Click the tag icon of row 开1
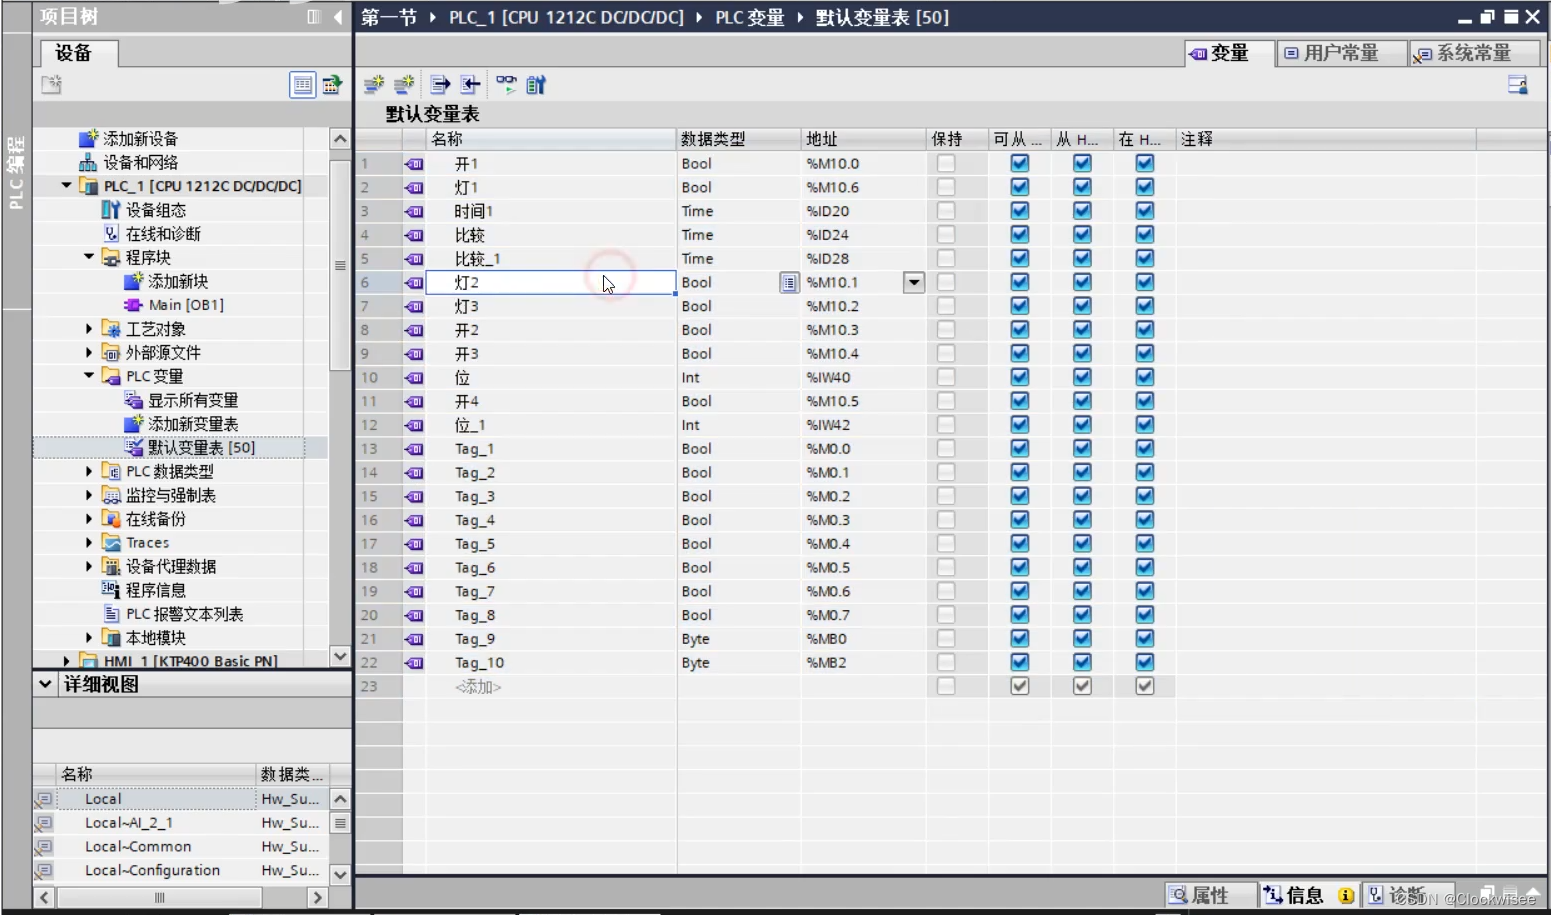This screenshot has height=915, width=1551. pyautogui.click(x=414, y=164)
